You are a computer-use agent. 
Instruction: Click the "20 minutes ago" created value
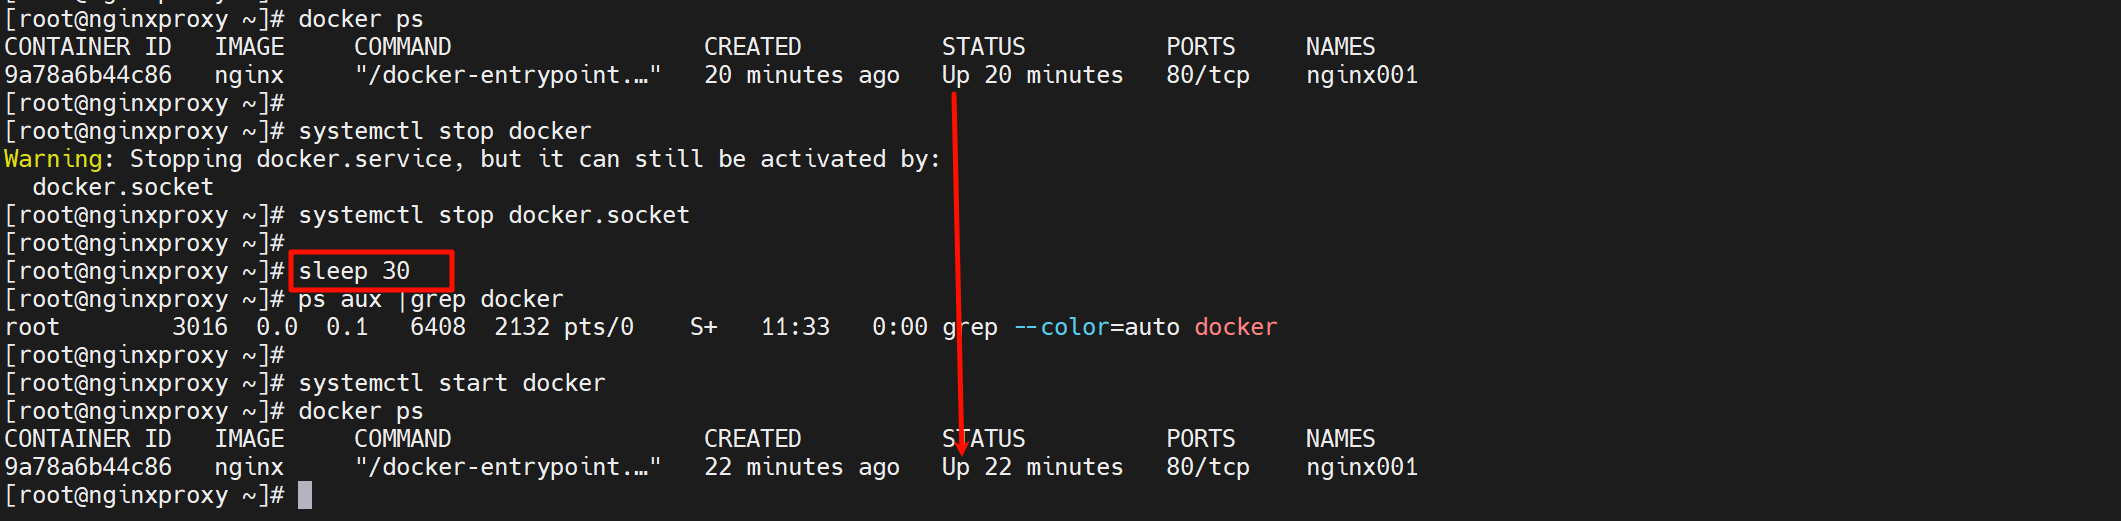(x=801, y=75)
